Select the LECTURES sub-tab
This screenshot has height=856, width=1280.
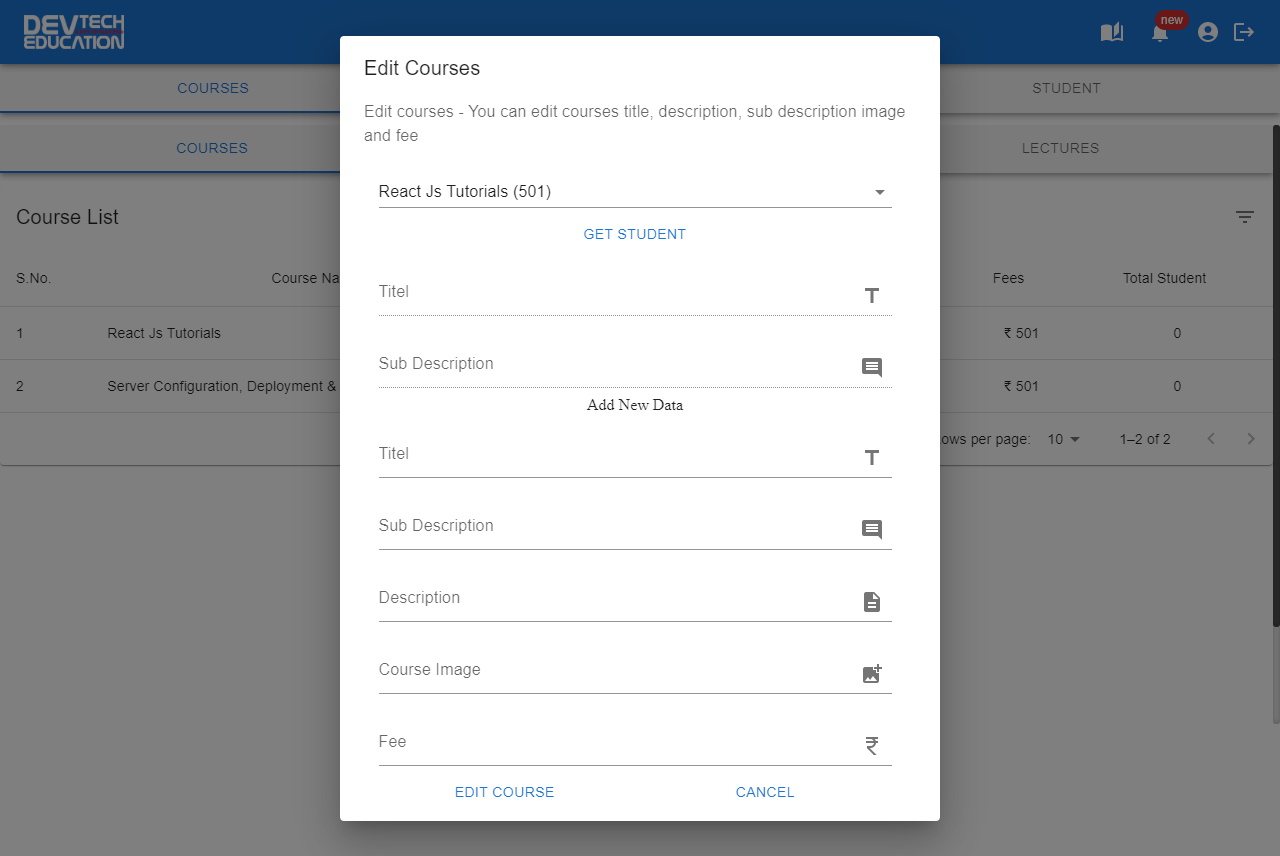click(x=1060, y=148)
